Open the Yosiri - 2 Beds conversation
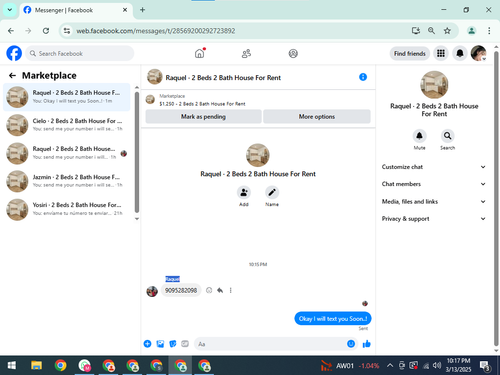Screen dimensions: 500x375 point(67,209)
